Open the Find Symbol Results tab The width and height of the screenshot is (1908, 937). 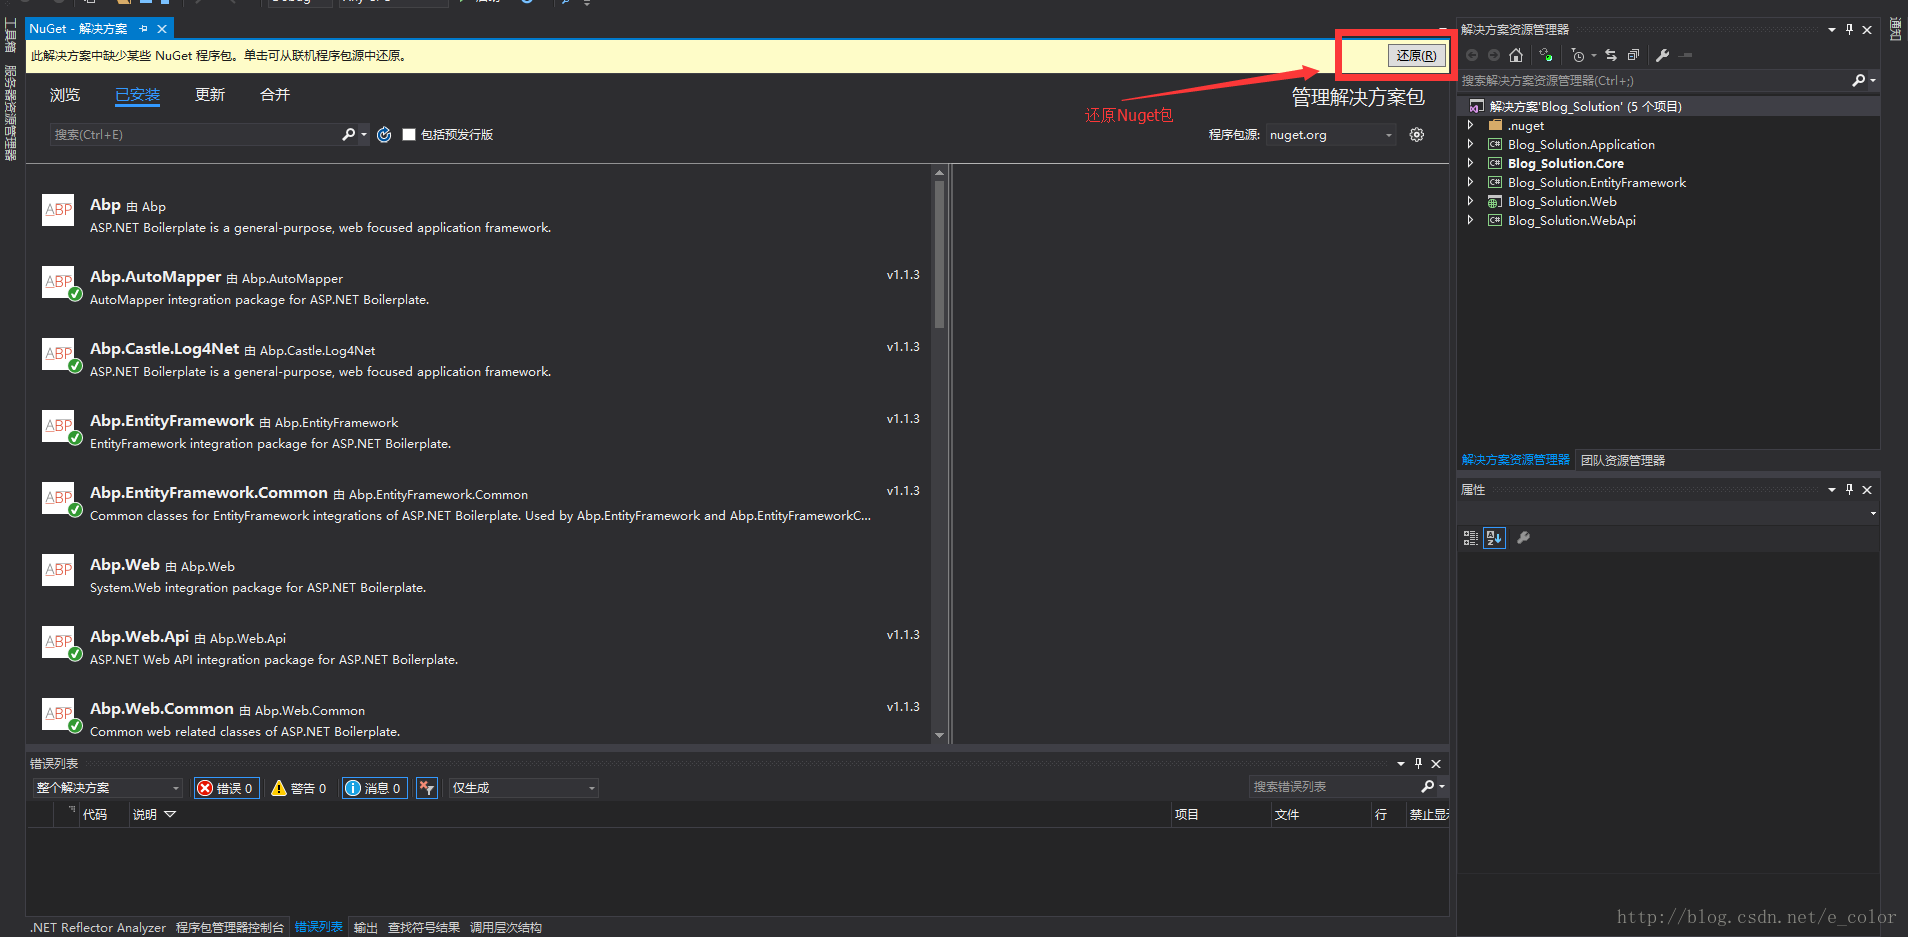click(x=424, y=928)
